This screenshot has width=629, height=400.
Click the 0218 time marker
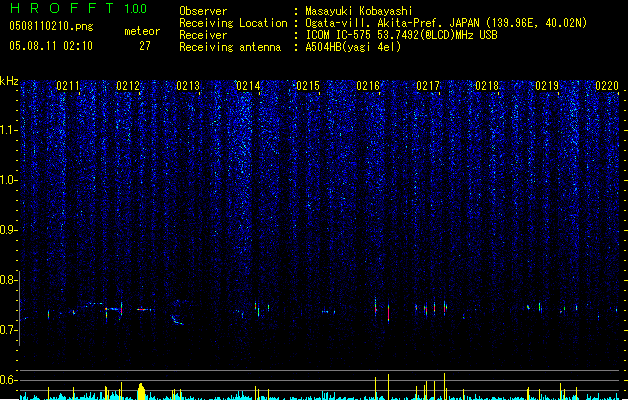[x=487, y=85]
